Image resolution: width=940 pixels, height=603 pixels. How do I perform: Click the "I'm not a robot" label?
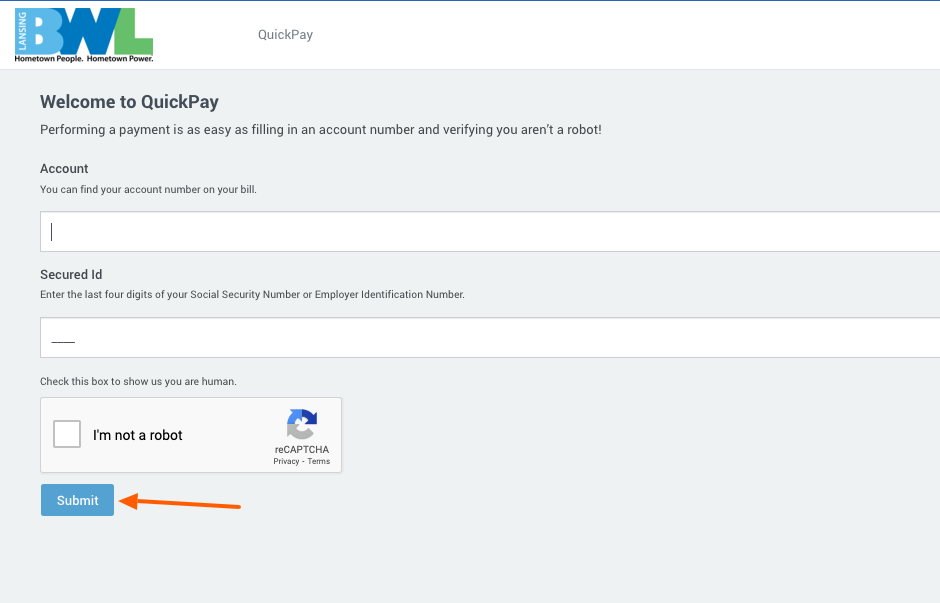[x=137, y=435]
